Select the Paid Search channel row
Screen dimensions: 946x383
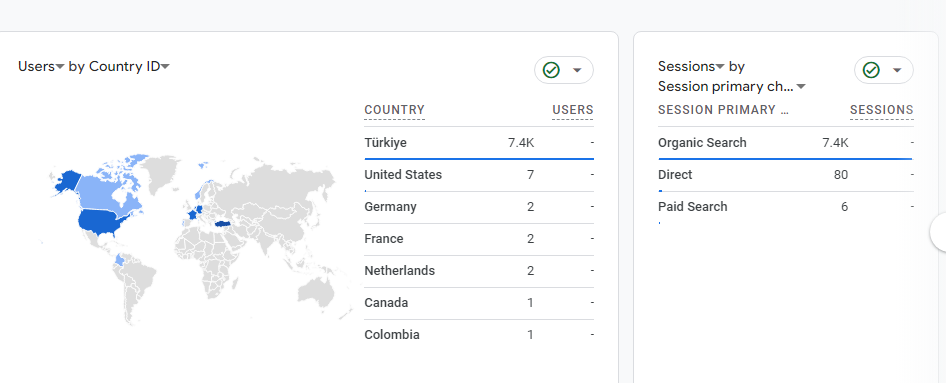[786, 207]
